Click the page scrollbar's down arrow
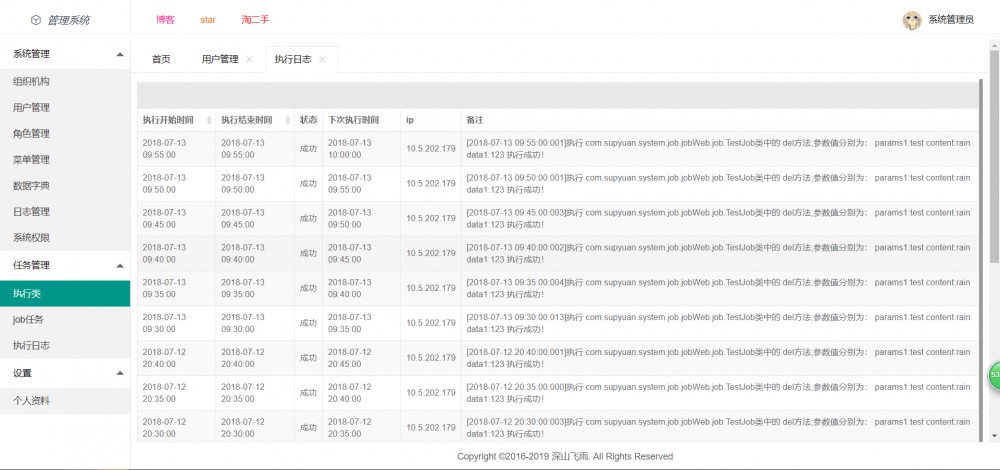This screenshot has height=470, width=1000. (x=994, y=436)
